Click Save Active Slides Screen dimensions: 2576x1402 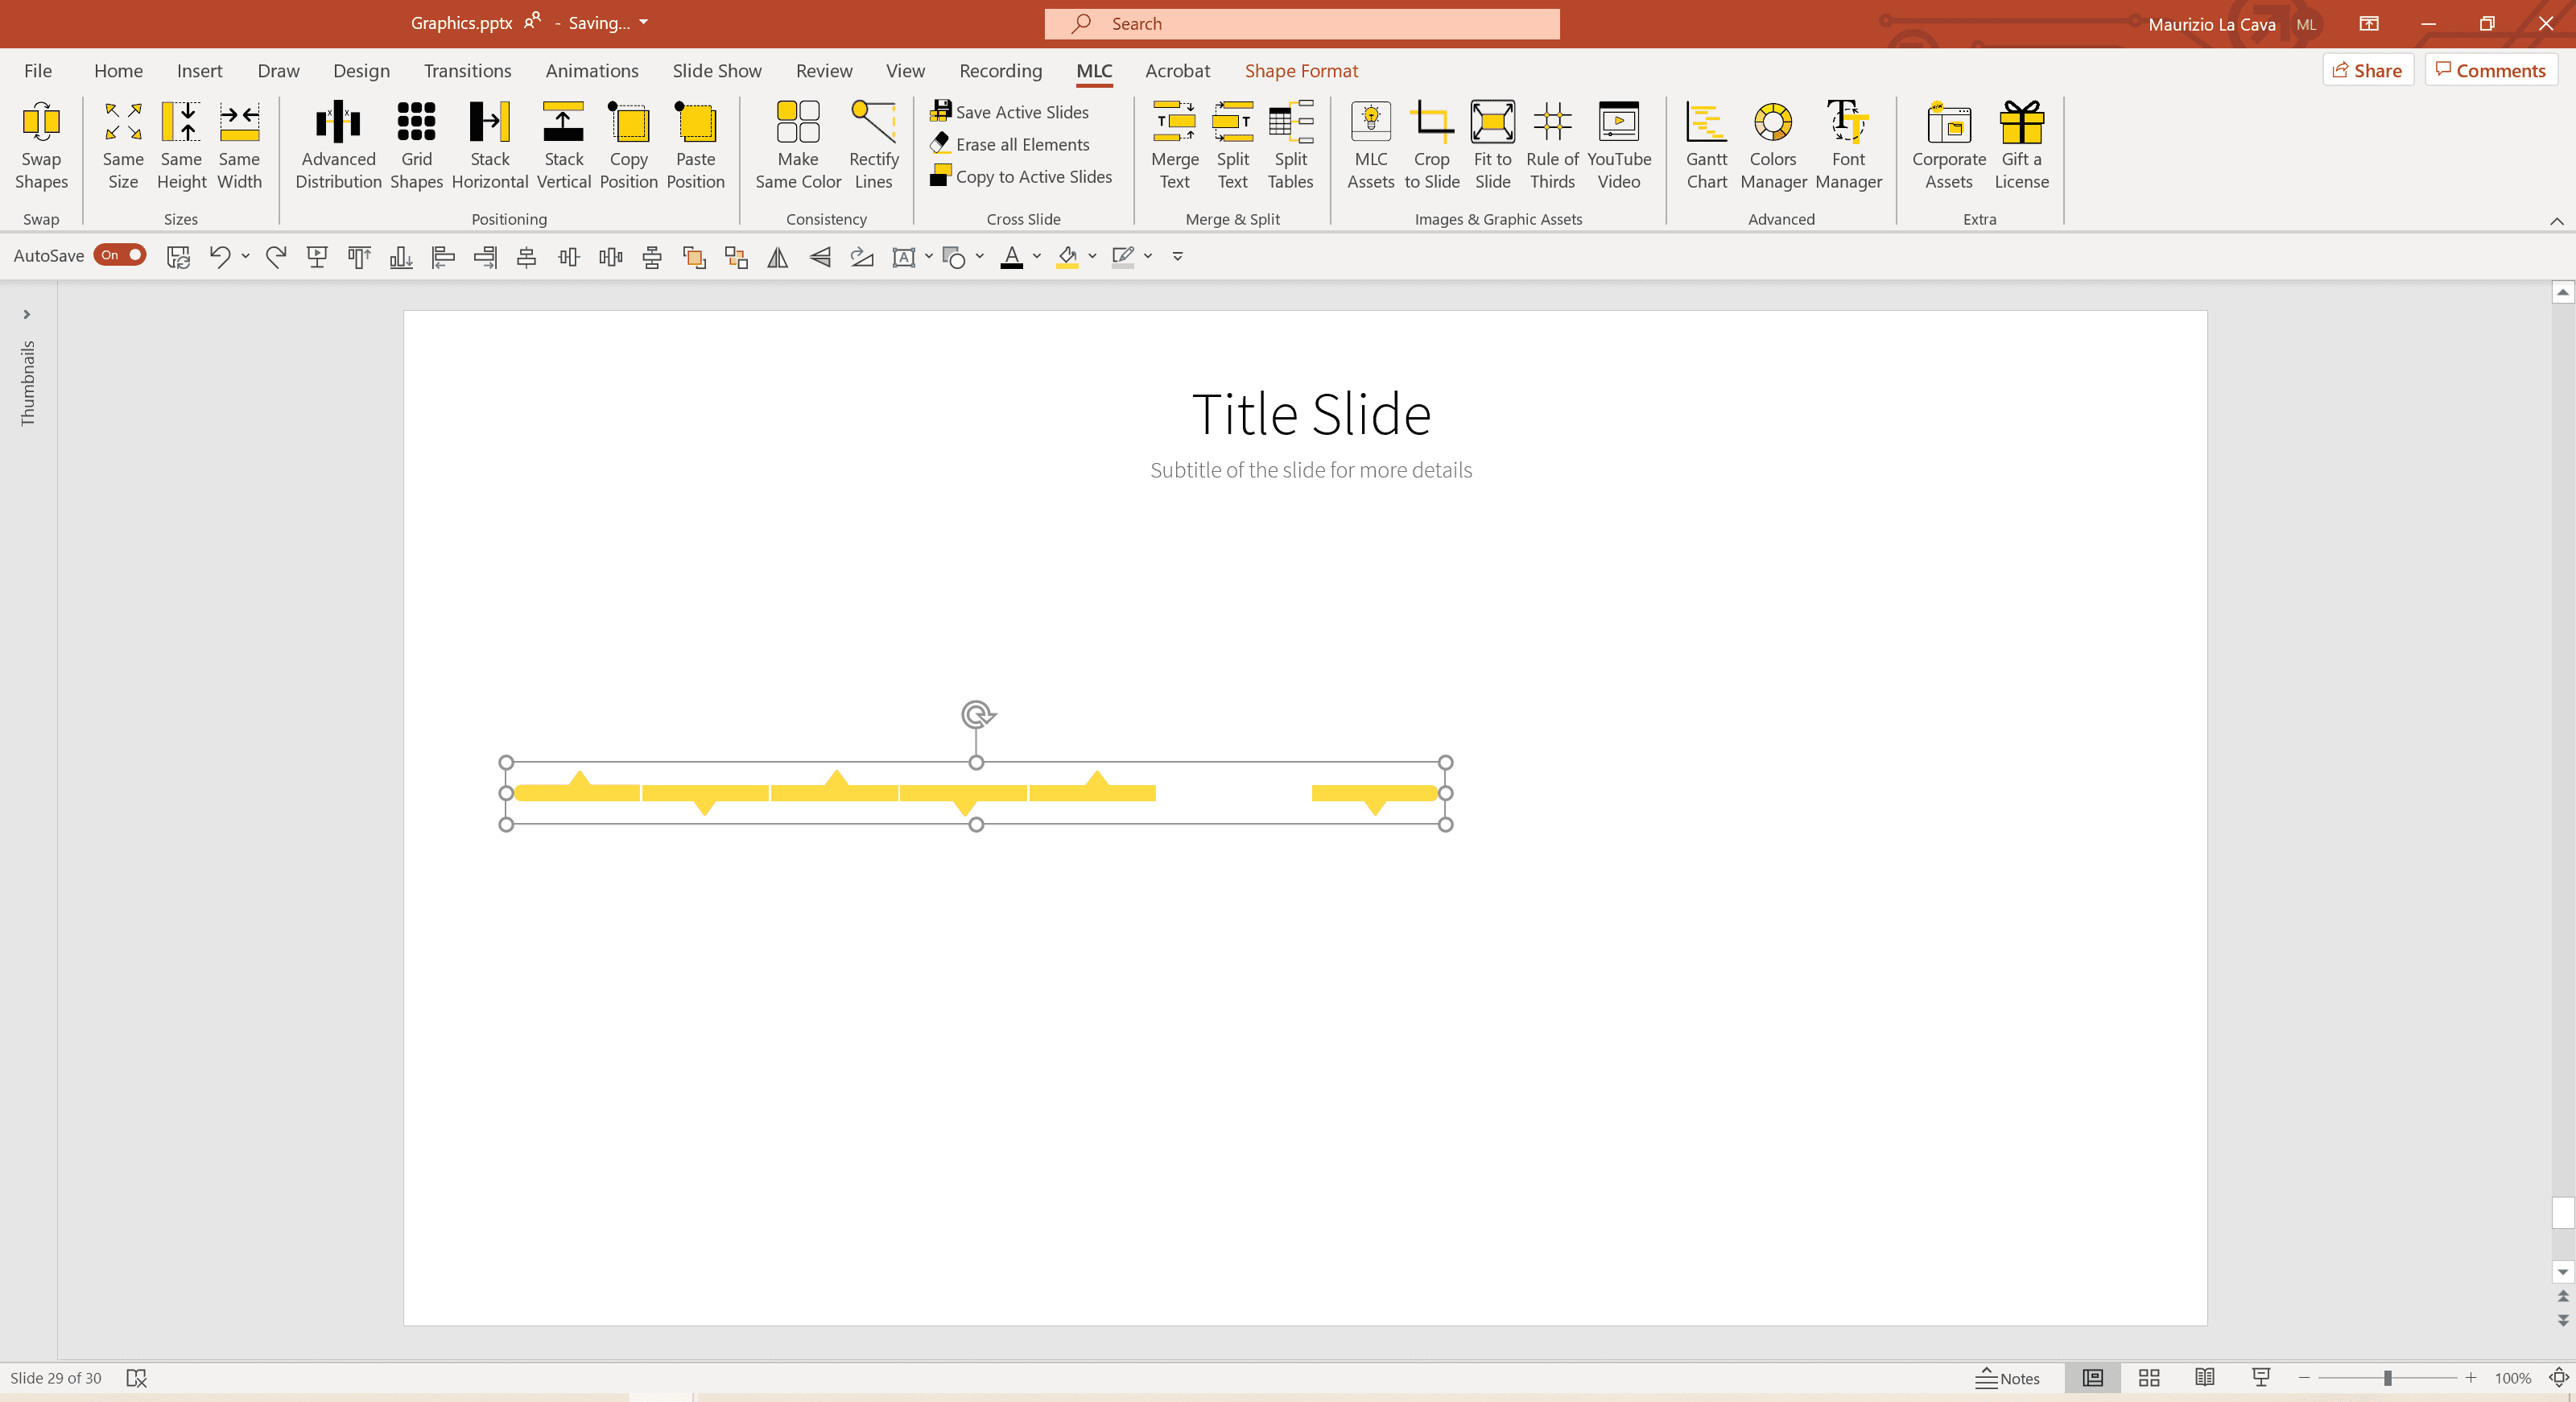coord(1010,112)
